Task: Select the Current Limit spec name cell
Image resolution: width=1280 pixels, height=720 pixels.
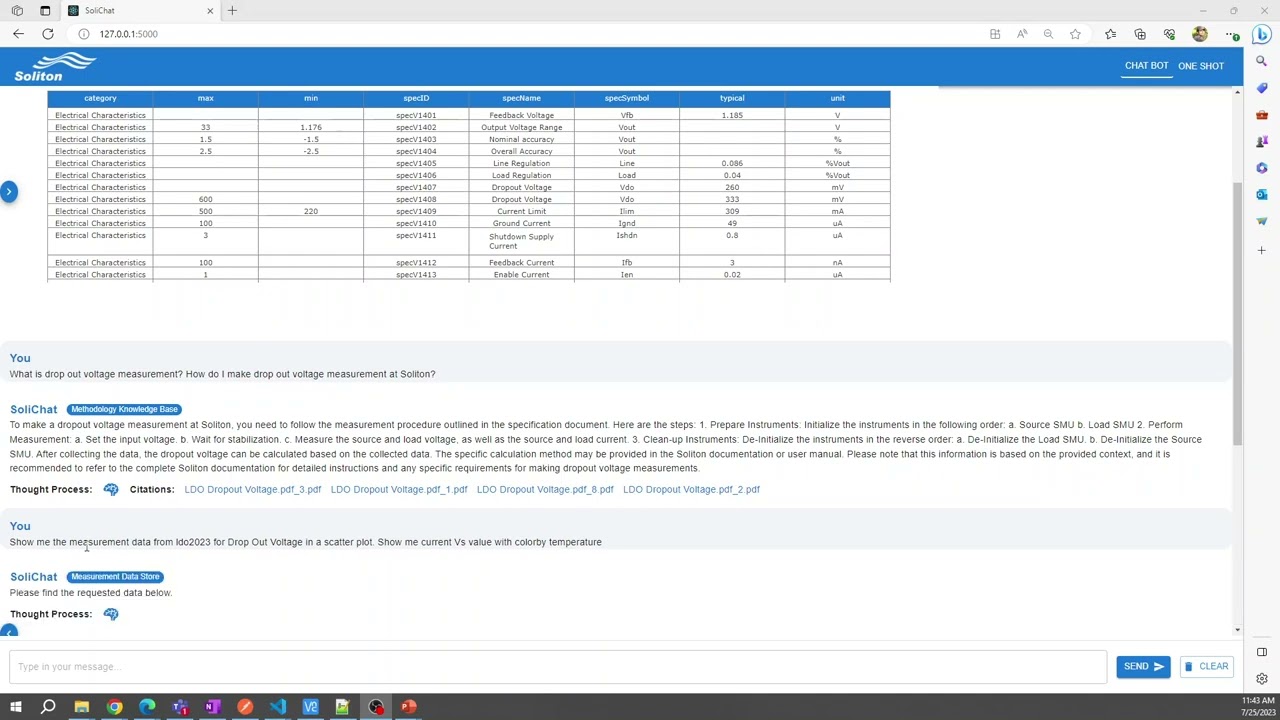Action: pos(521,211)
